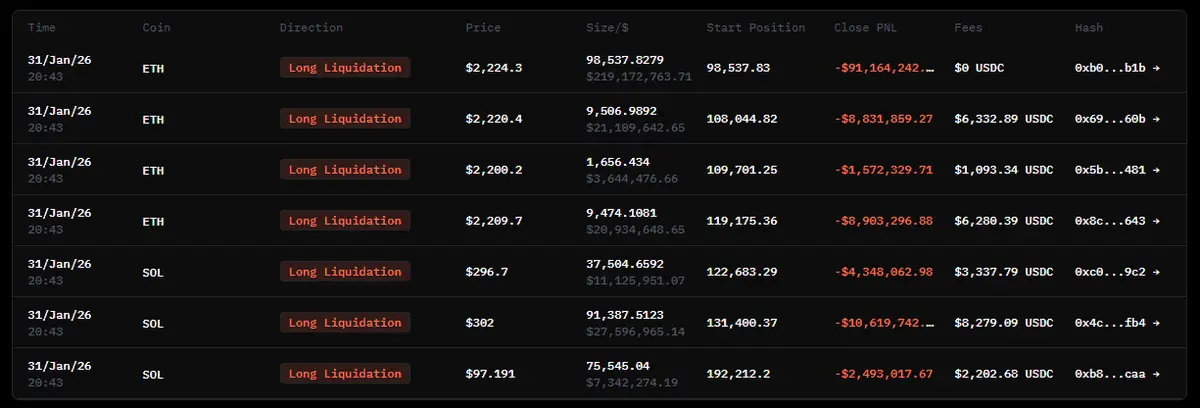Open transaction hash 0xb8...caa arrow link
Viewport: 1200px width, 408px height.
[x=1117, y=374]
